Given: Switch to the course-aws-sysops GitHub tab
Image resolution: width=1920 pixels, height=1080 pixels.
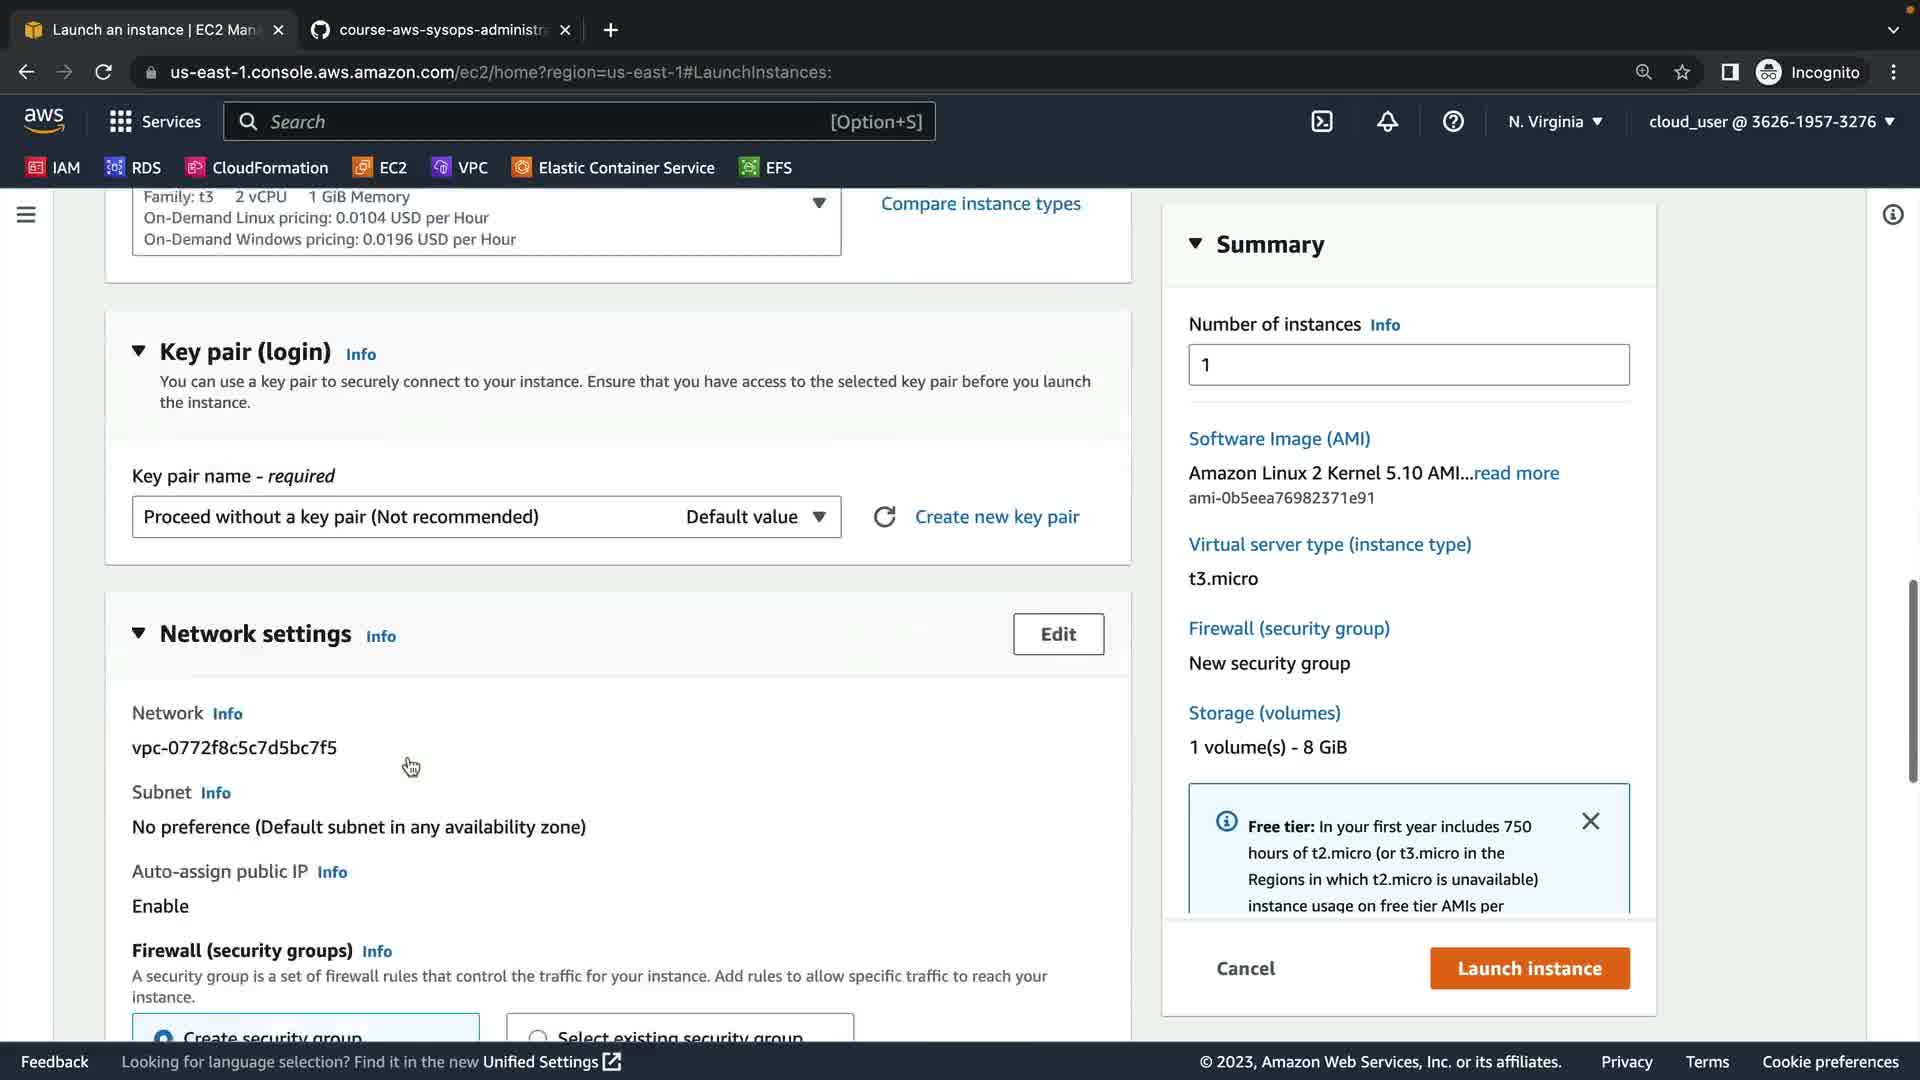Looking at the screenshot, I should pos(440,30).
